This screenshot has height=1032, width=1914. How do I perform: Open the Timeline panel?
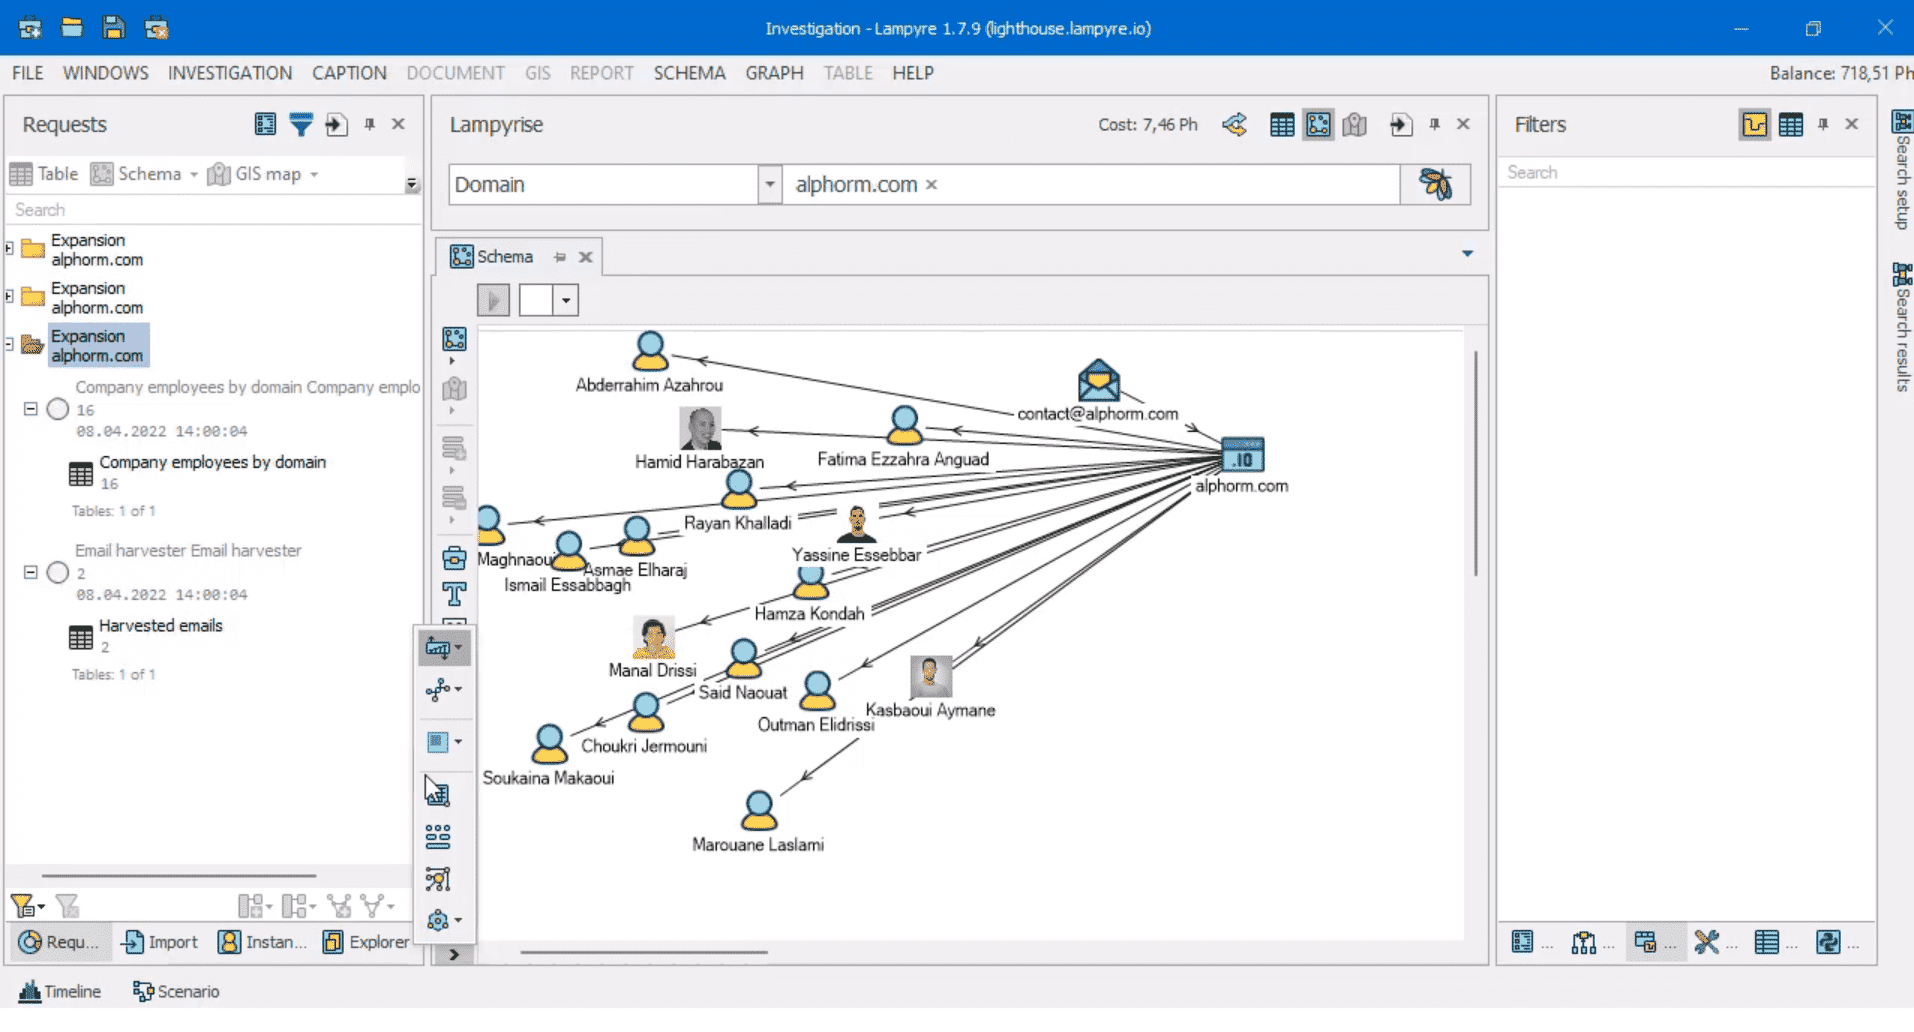pos(61,991)
